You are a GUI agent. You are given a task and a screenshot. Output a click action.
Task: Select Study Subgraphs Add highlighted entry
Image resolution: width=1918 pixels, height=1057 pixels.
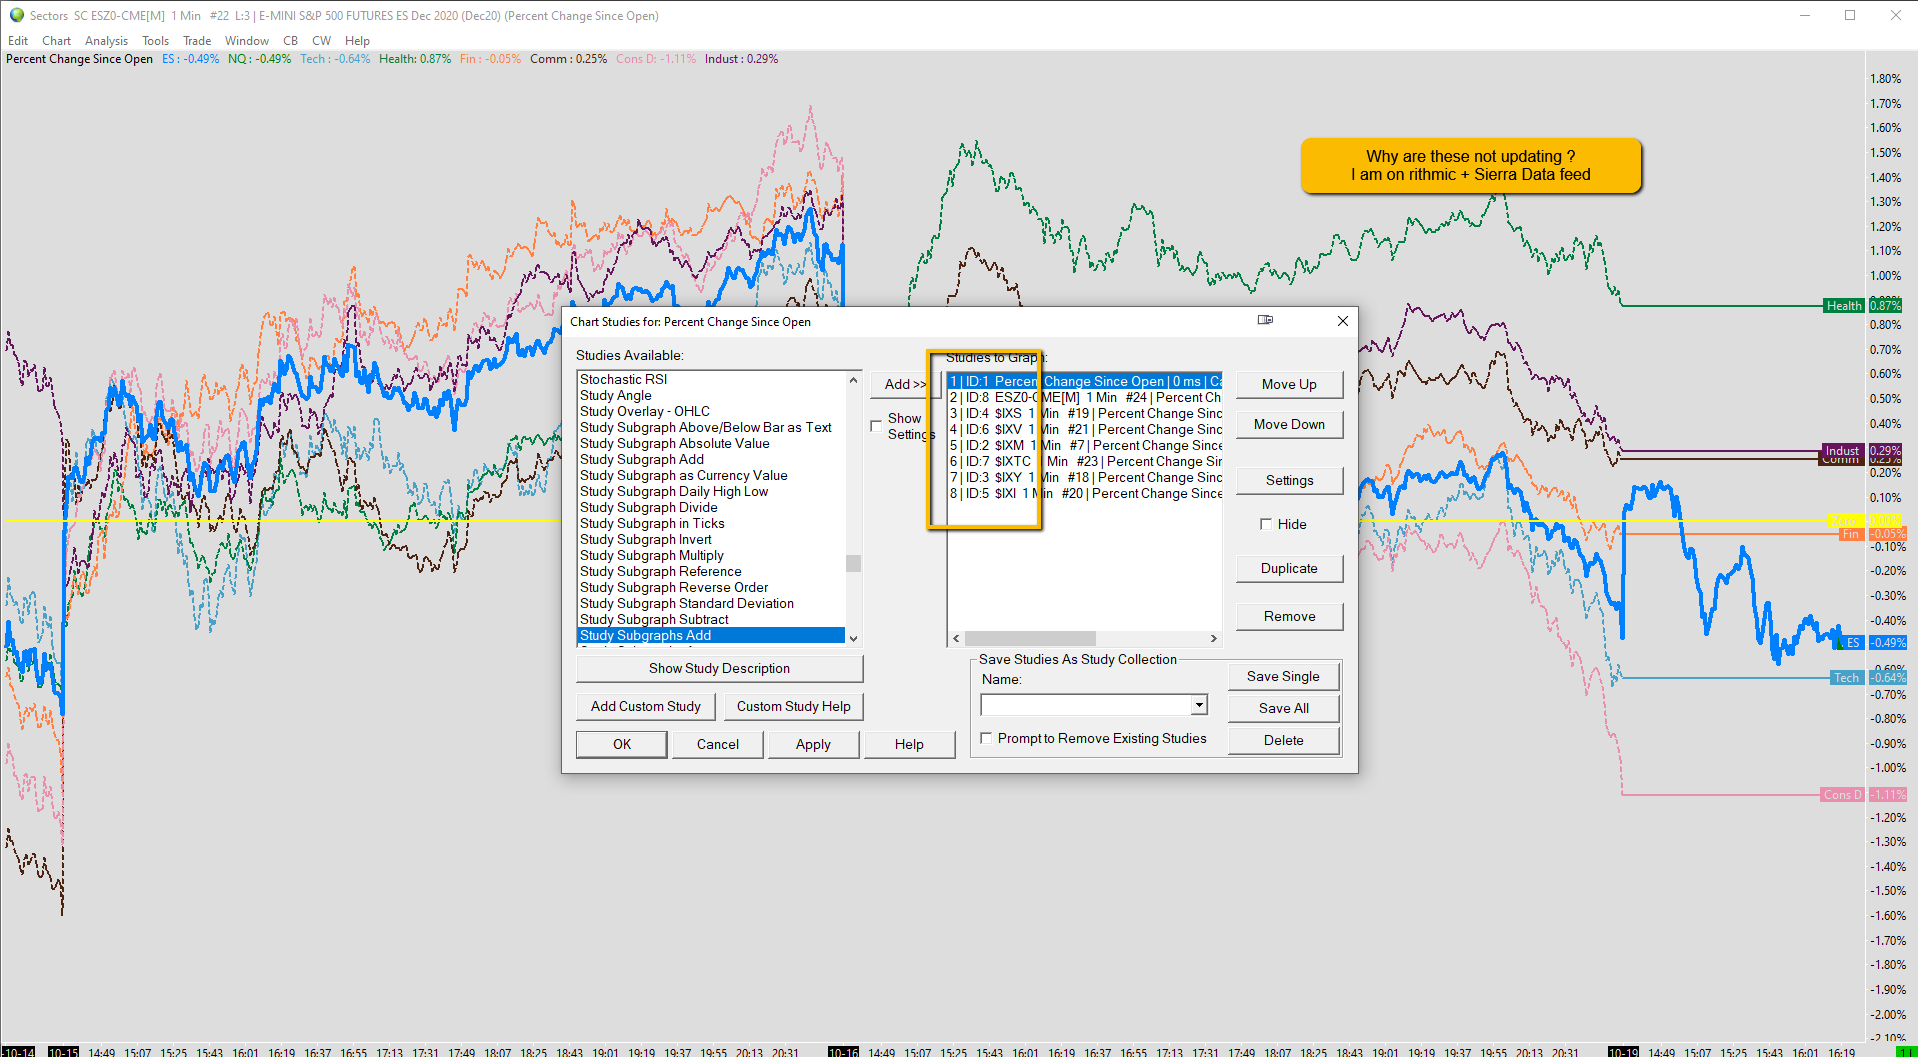(711, 635)
